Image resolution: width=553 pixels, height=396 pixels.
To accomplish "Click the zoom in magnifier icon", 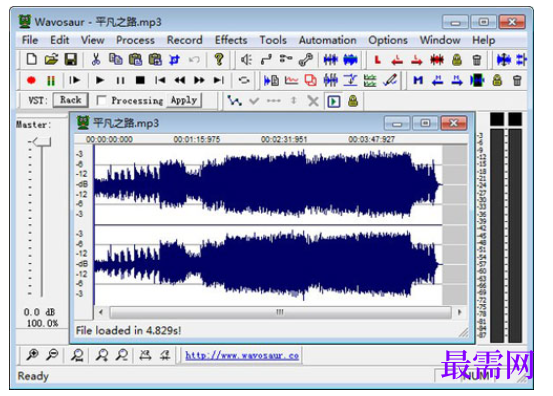I will click(32, 355).
